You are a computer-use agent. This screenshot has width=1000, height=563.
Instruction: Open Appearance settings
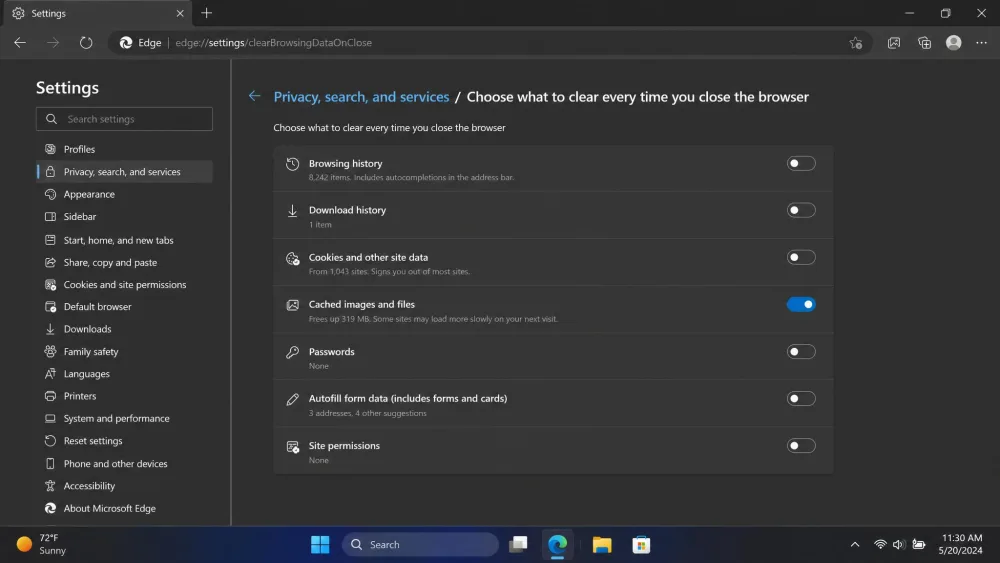pos(124,194)
